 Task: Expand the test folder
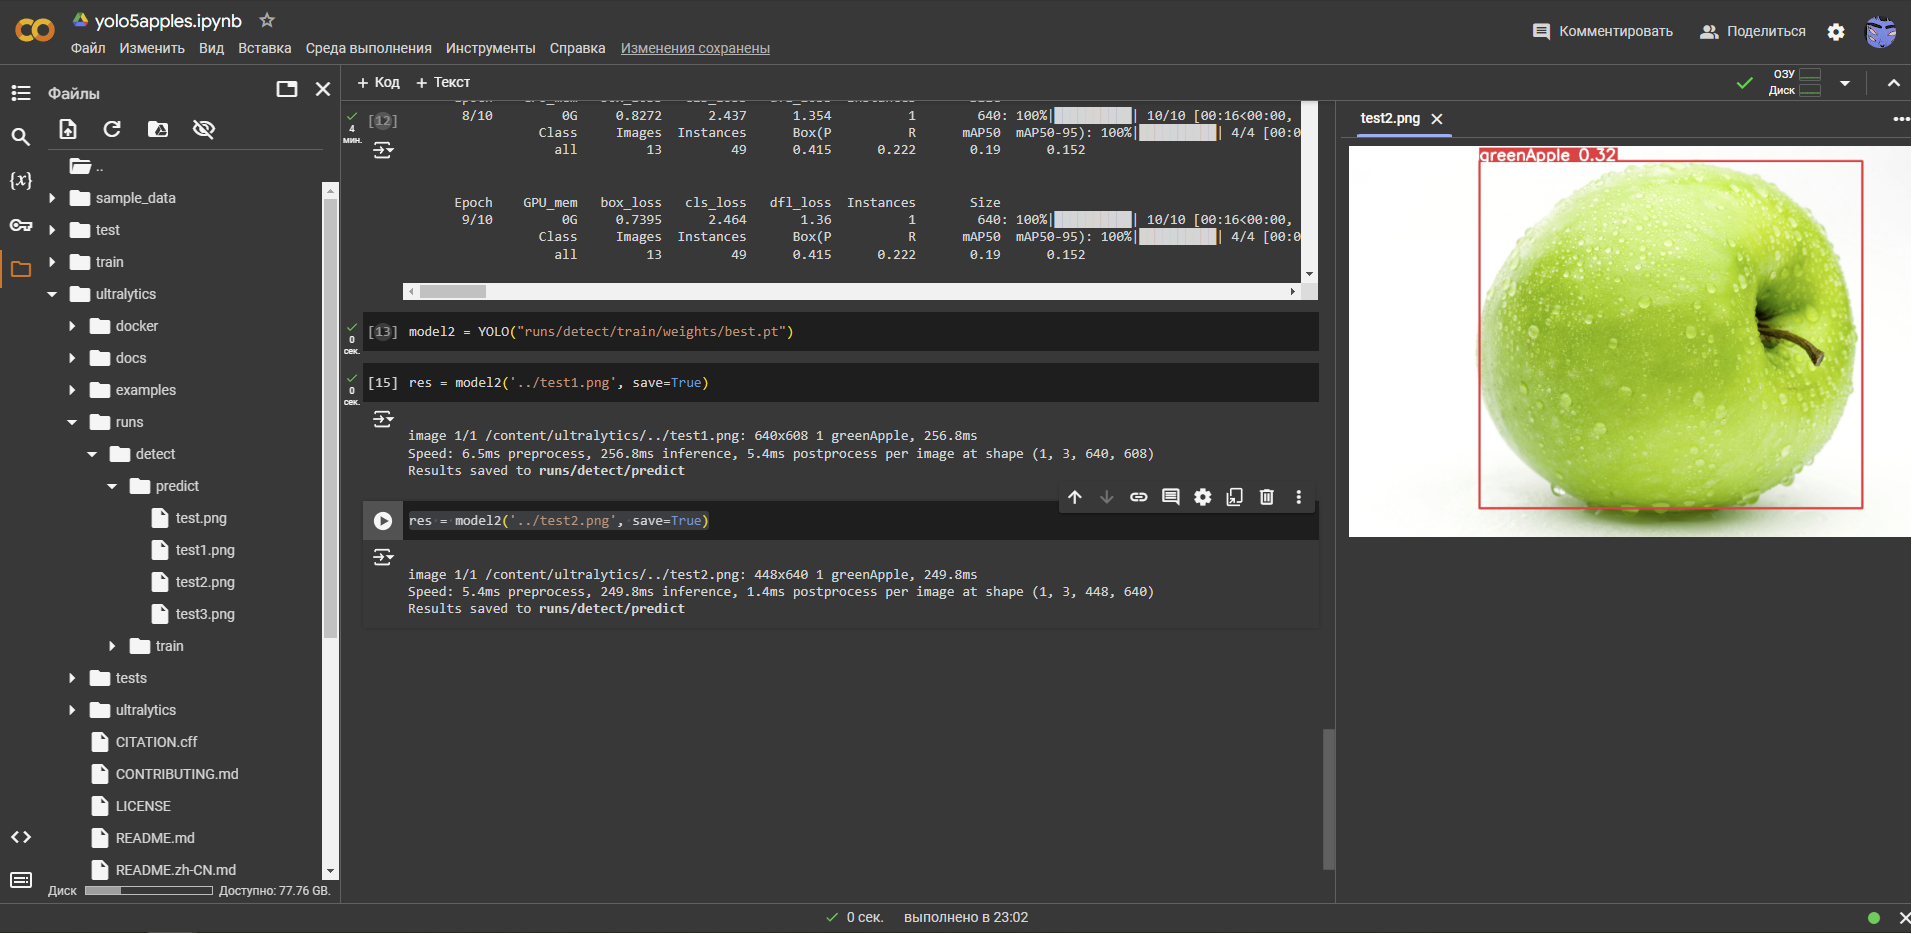[52, 230]
